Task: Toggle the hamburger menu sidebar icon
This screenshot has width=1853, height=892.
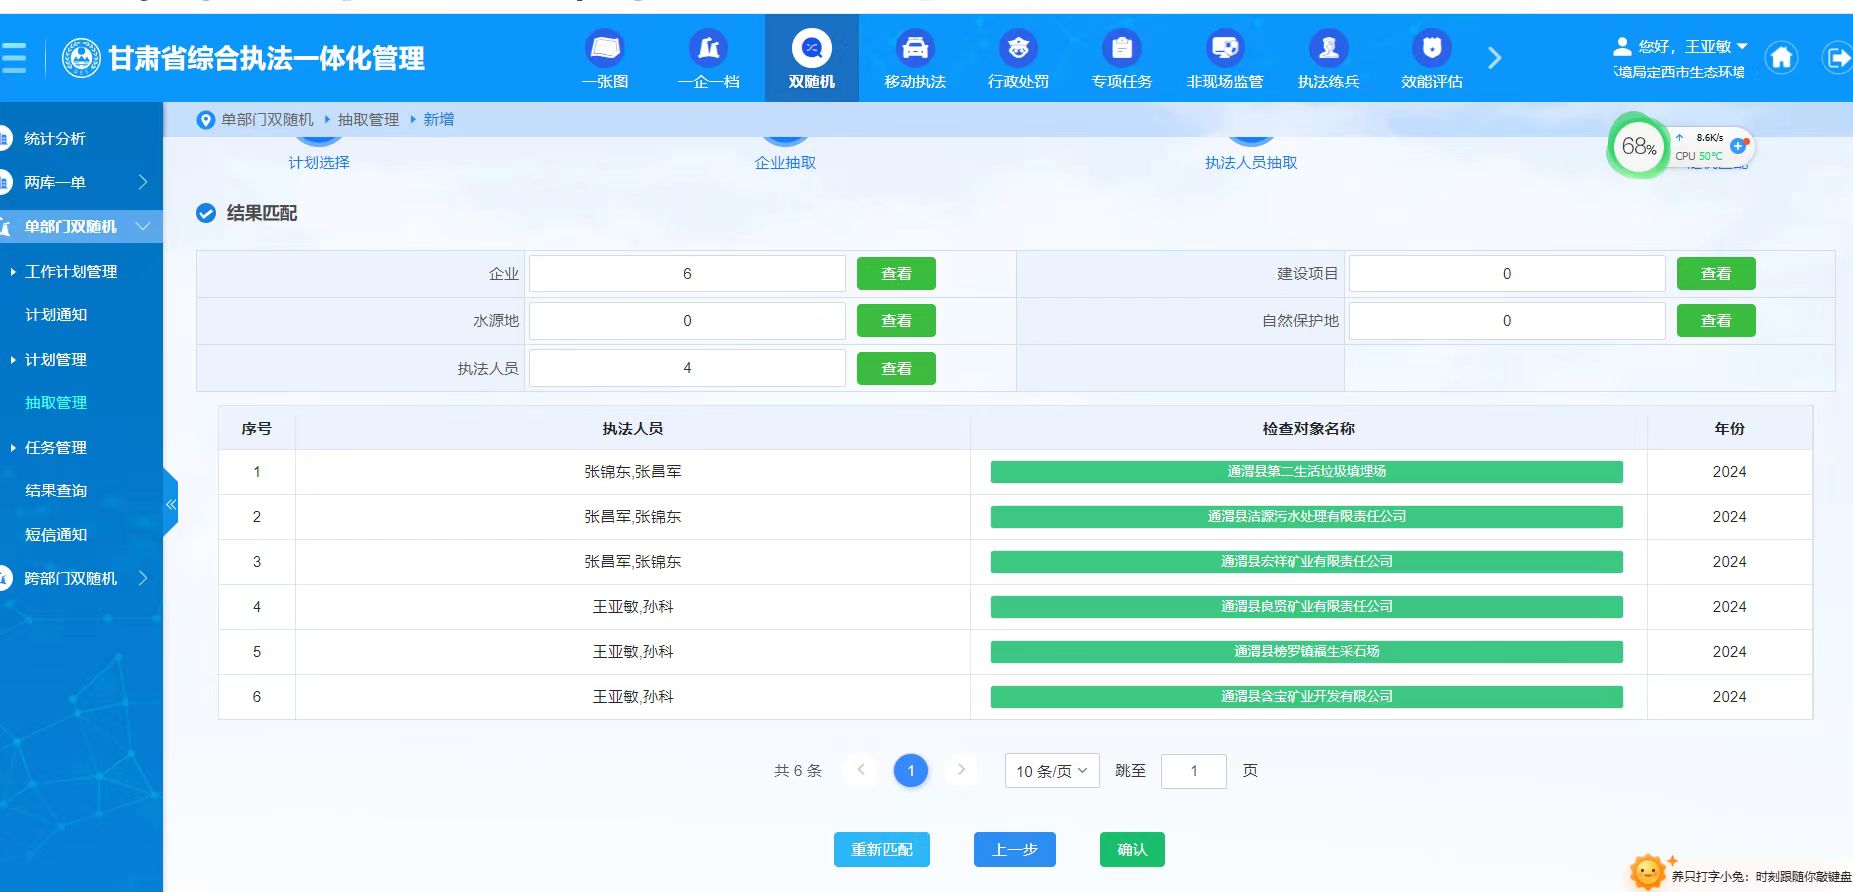Action: 14,58
